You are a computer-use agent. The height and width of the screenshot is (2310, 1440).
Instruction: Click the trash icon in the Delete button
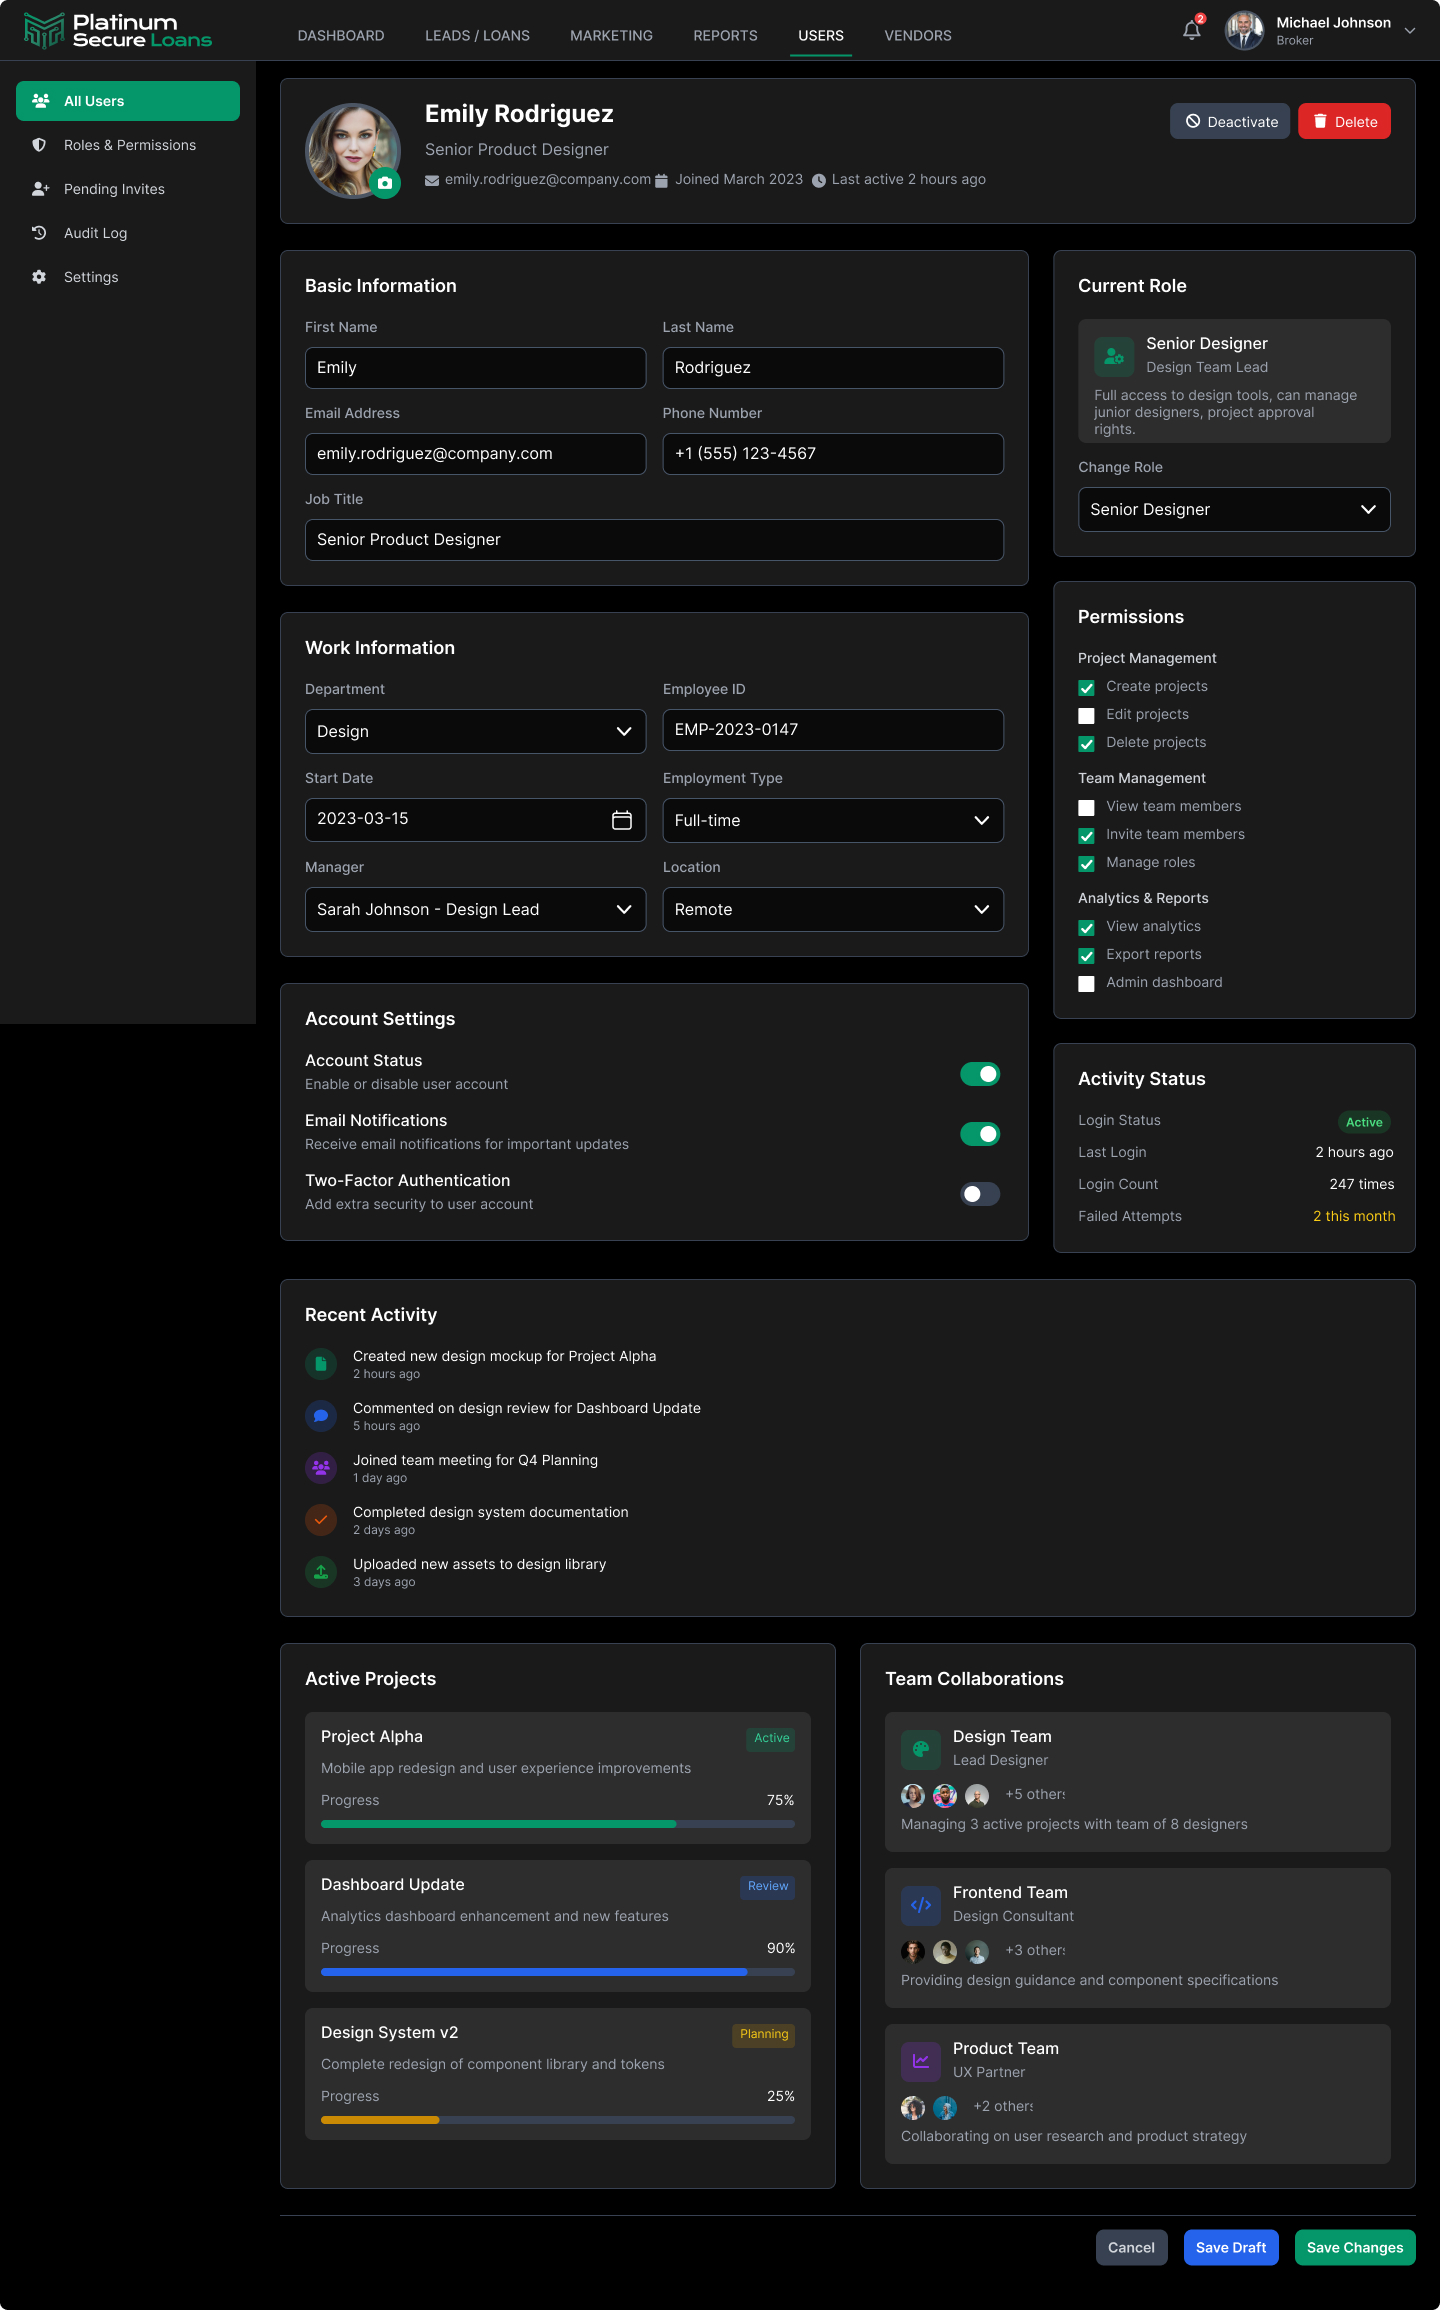click(x=1320, y=121)
